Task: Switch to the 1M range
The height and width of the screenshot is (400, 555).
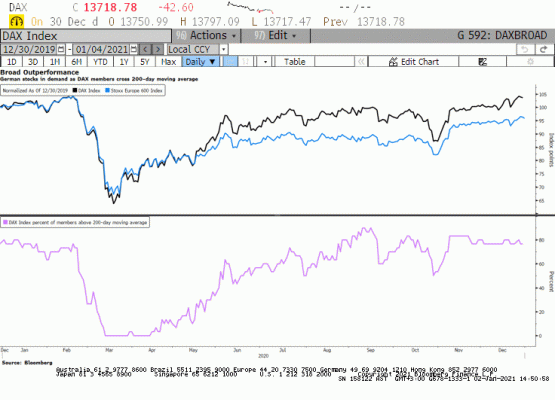Action: 55,62
